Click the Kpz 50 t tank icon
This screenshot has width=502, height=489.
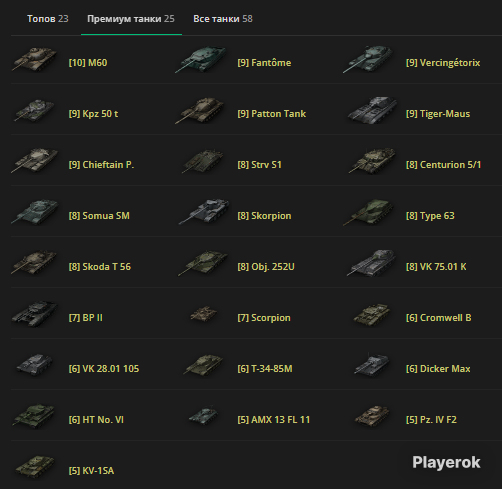(34, 110)
